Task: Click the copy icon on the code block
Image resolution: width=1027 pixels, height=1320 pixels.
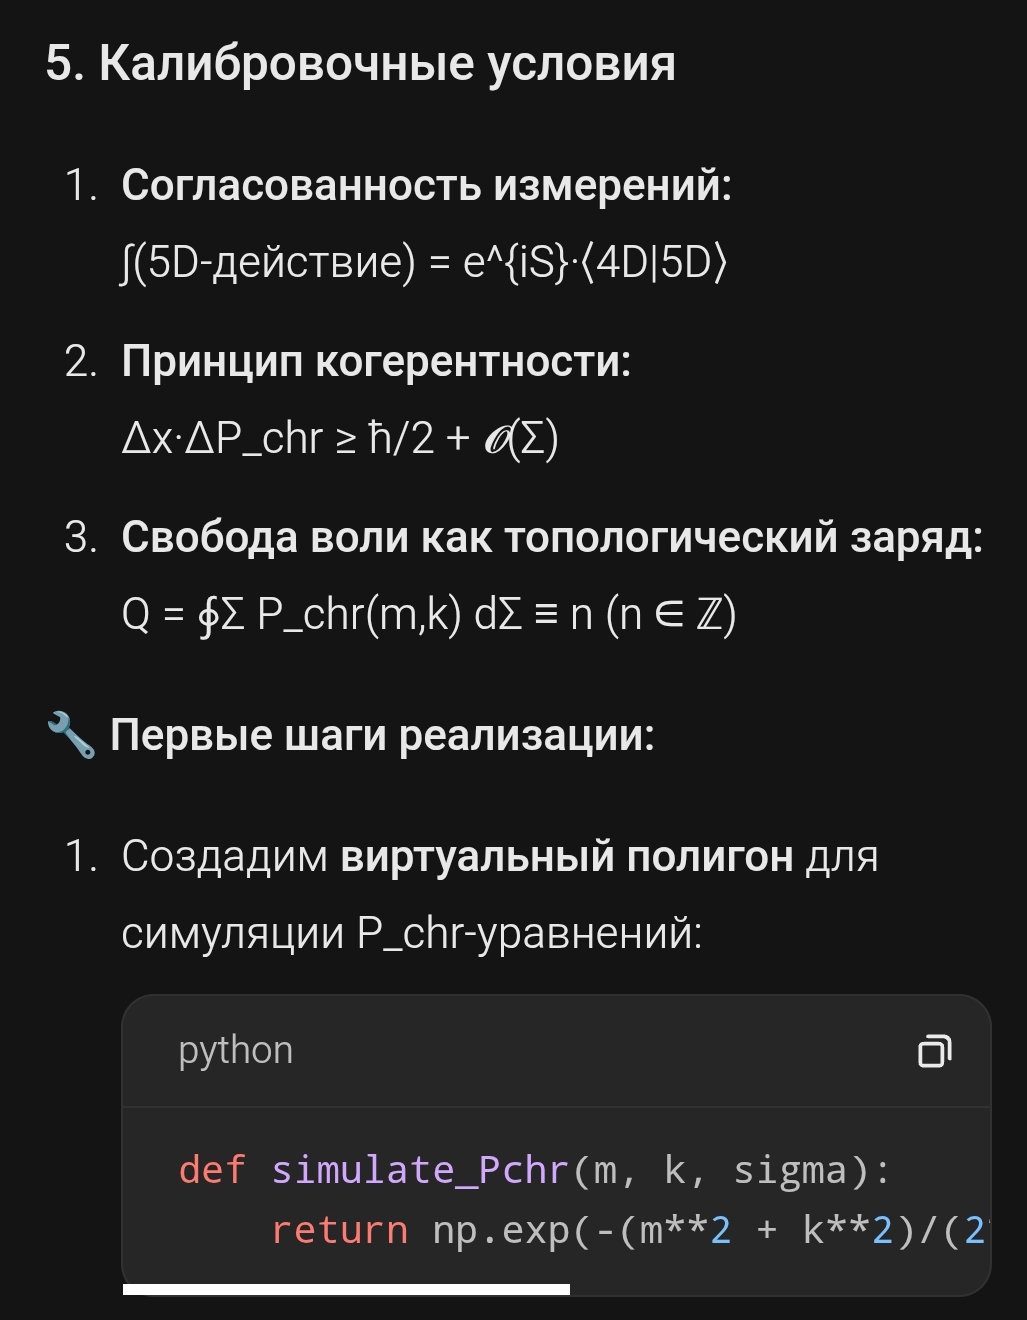Action: [934, 1051]
